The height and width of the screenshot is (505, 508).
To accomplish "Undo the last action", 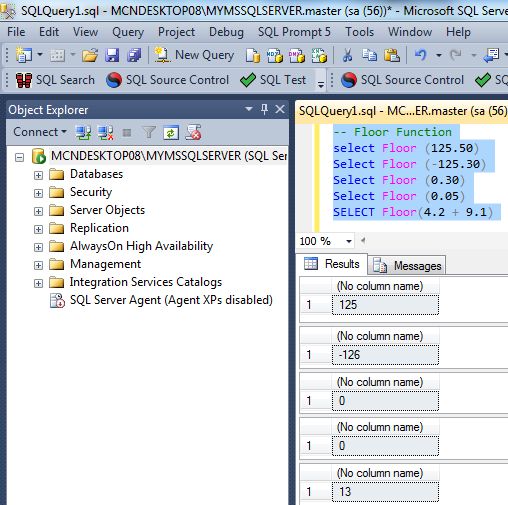I will (x=421, y=55).
